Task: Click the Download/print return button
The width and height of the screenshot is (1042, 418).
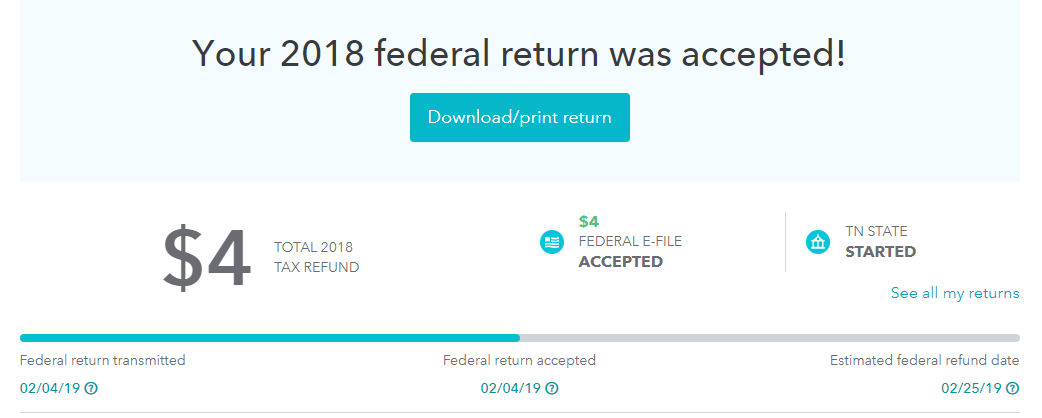Action: 520,118
